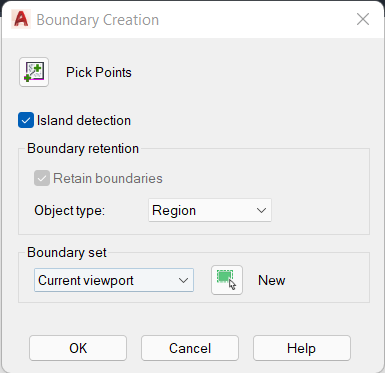
Task: Click the Pick Points text label
Action: pyautogui.click(x=99, y=72)
